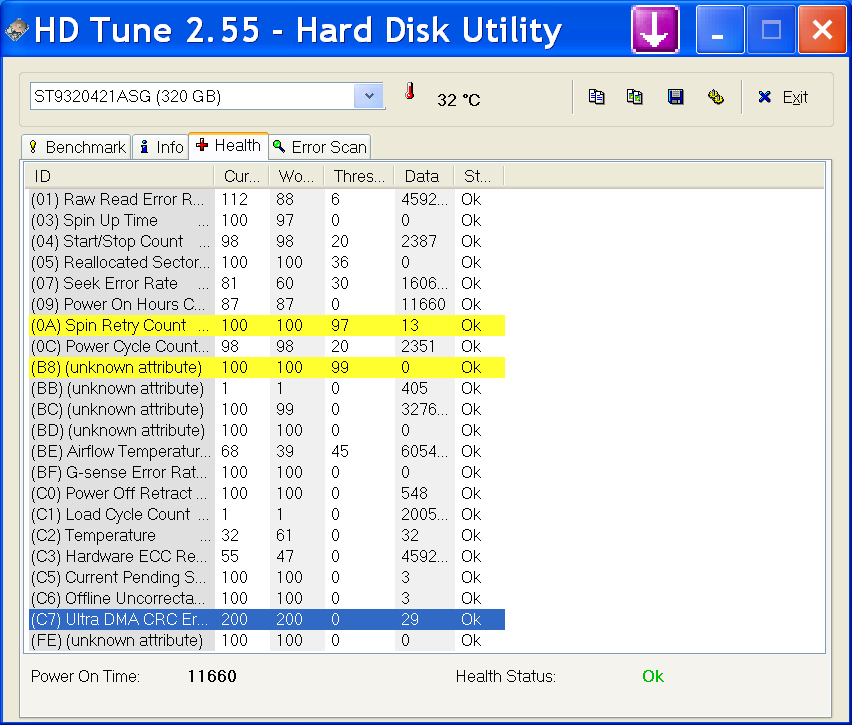The height and width of the screenshot is (725, 852).
Task: Click the 548 Power Off Retract data value
Action: point(415,493)
